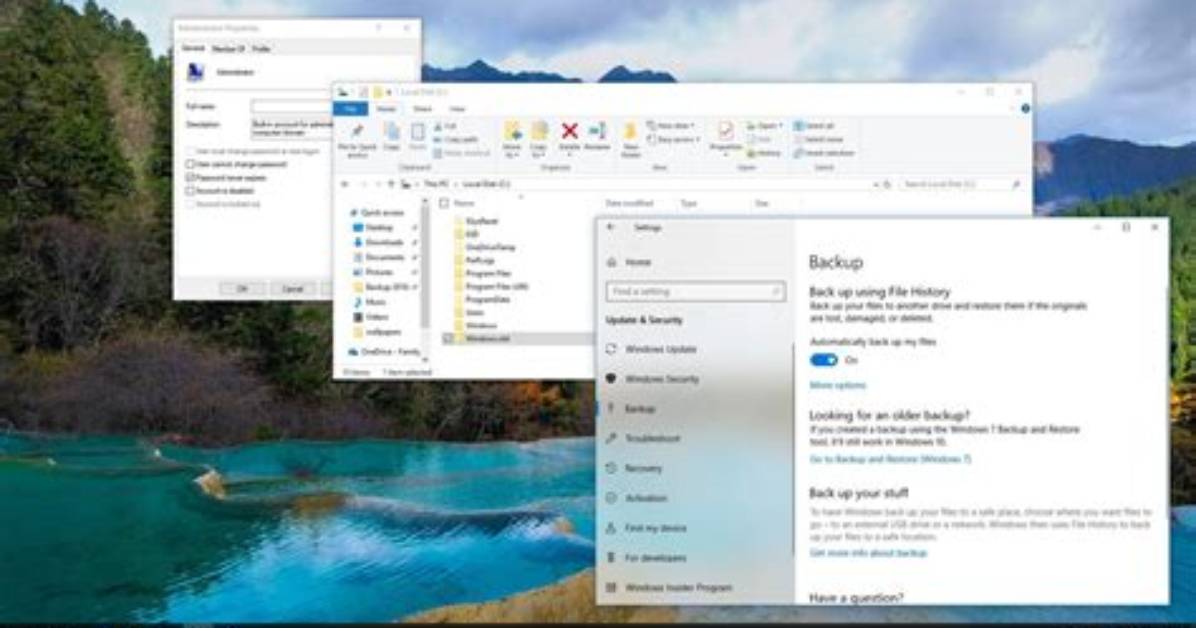Go up one level with Explorer Up arrow

pyautogui.click(x=391, y=184)
